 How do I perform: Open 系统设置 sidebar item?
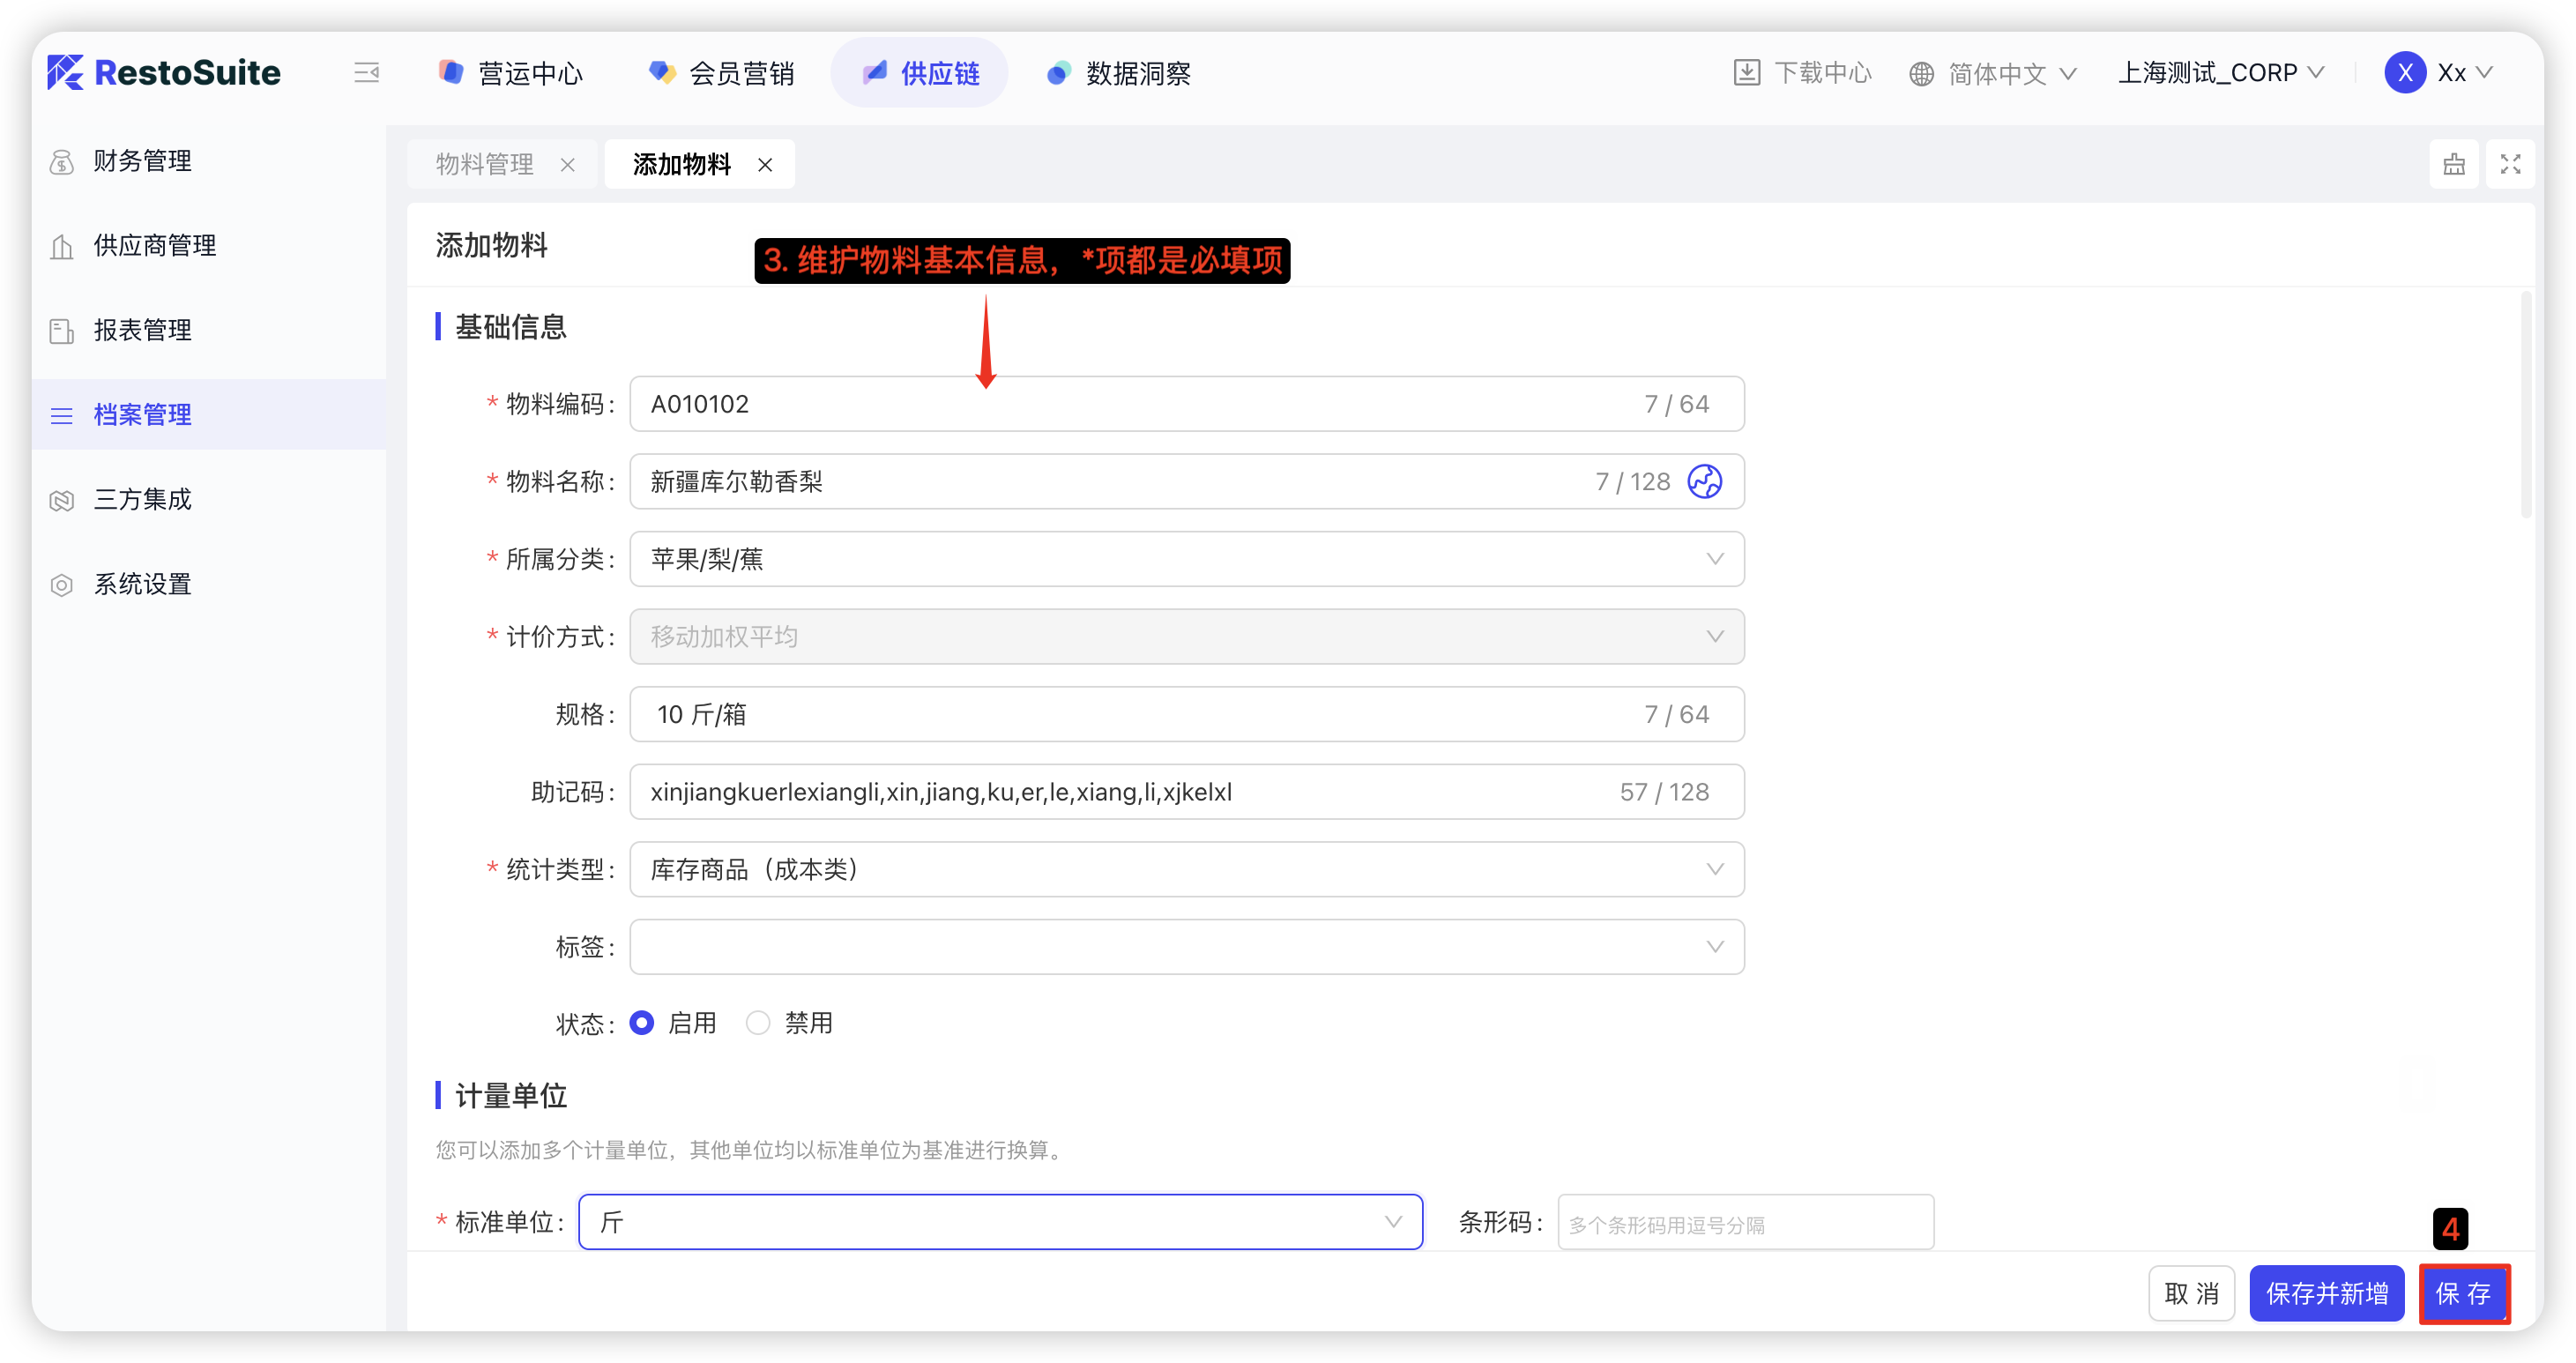[142, 584]
